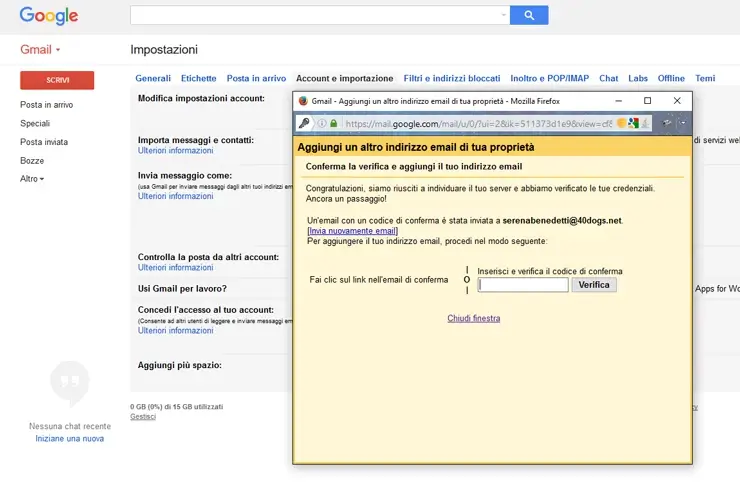740x488 pixels.
Task: Click the address serenabenedetti@40dogs.net
Action: 562,220
